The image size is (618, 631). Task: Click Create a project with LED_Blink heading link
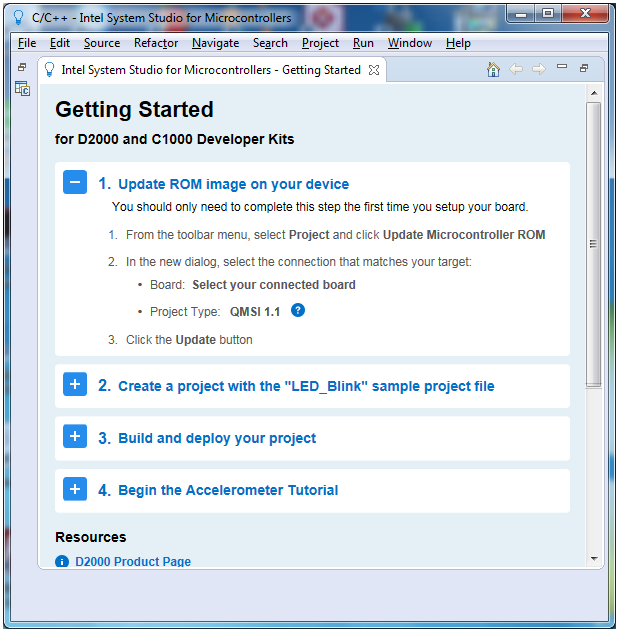pos(306,386)
